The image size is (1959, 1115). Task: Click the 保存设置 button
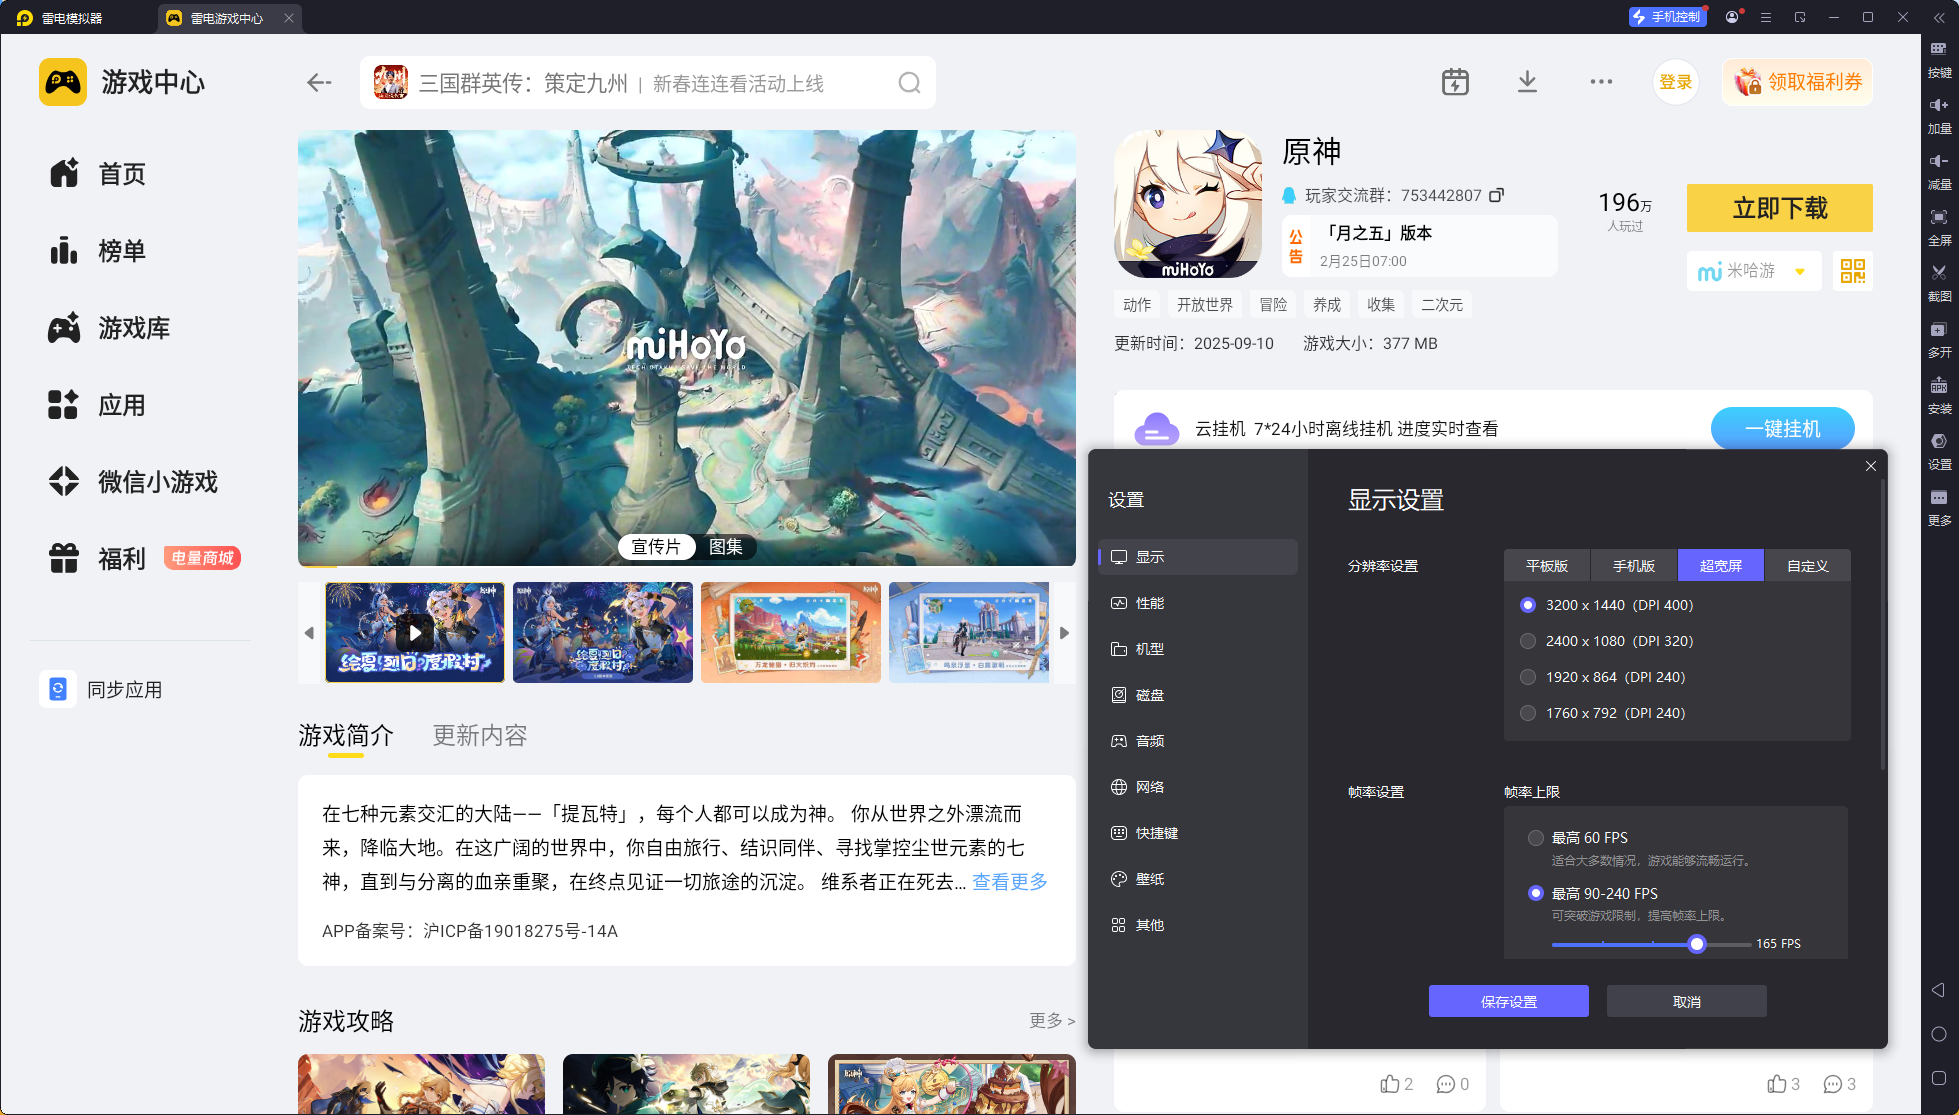(1508, 1001)
